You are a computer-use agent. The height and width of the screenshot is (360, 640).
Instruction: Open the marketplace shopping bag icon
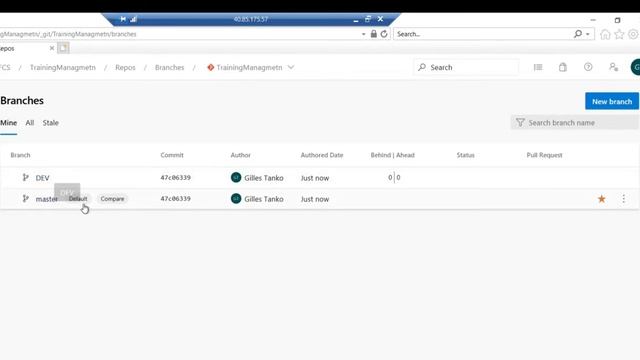click(563, 67)
